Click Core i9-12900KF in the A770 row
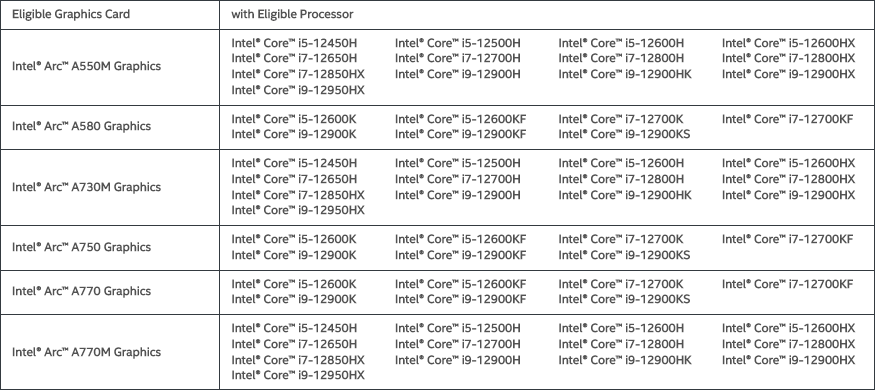 point(460,299)
